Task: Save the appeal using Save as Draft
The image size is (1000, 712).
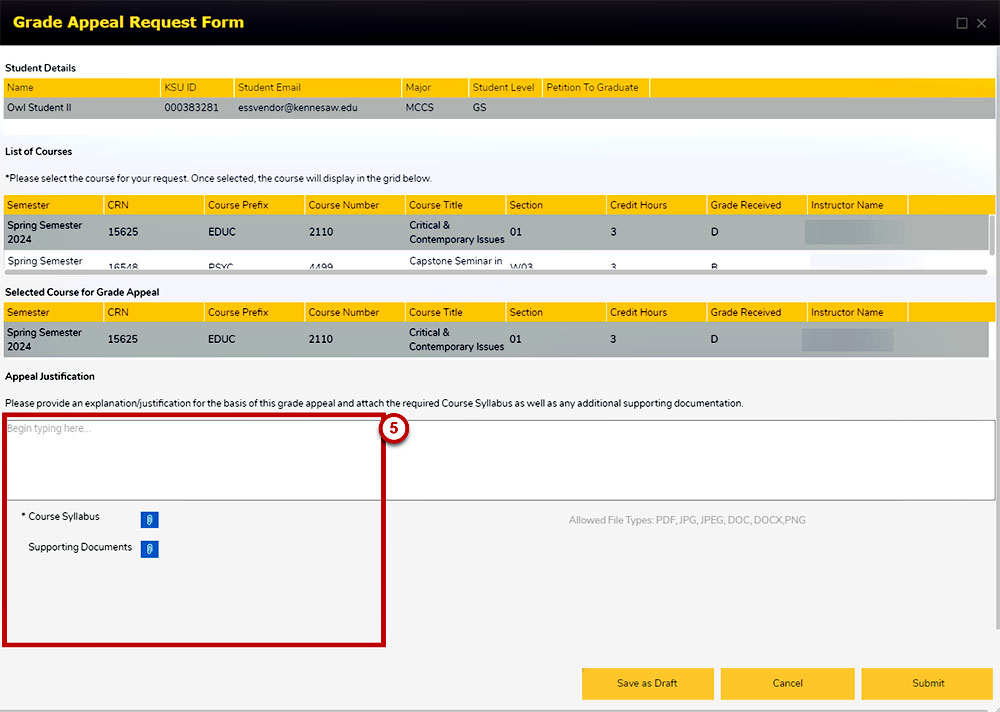Action: coord(647,683)
